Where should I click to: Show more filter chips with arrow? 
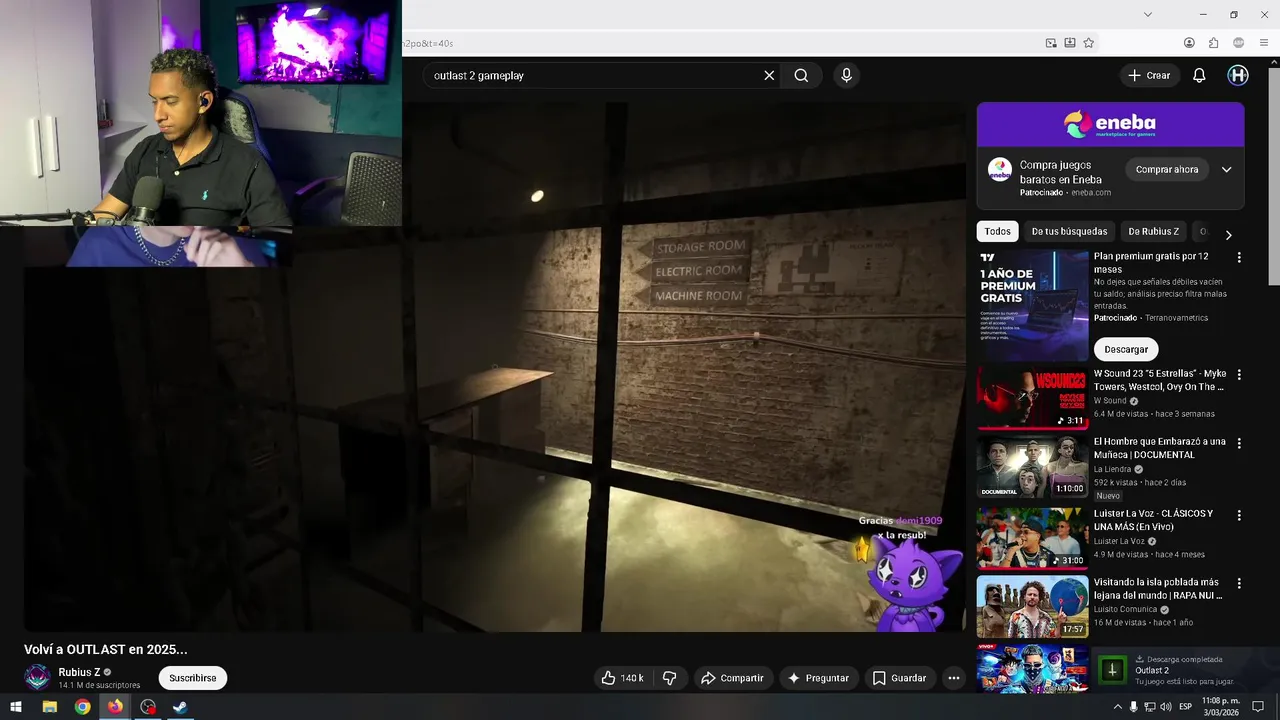(x=1228, y=235)
